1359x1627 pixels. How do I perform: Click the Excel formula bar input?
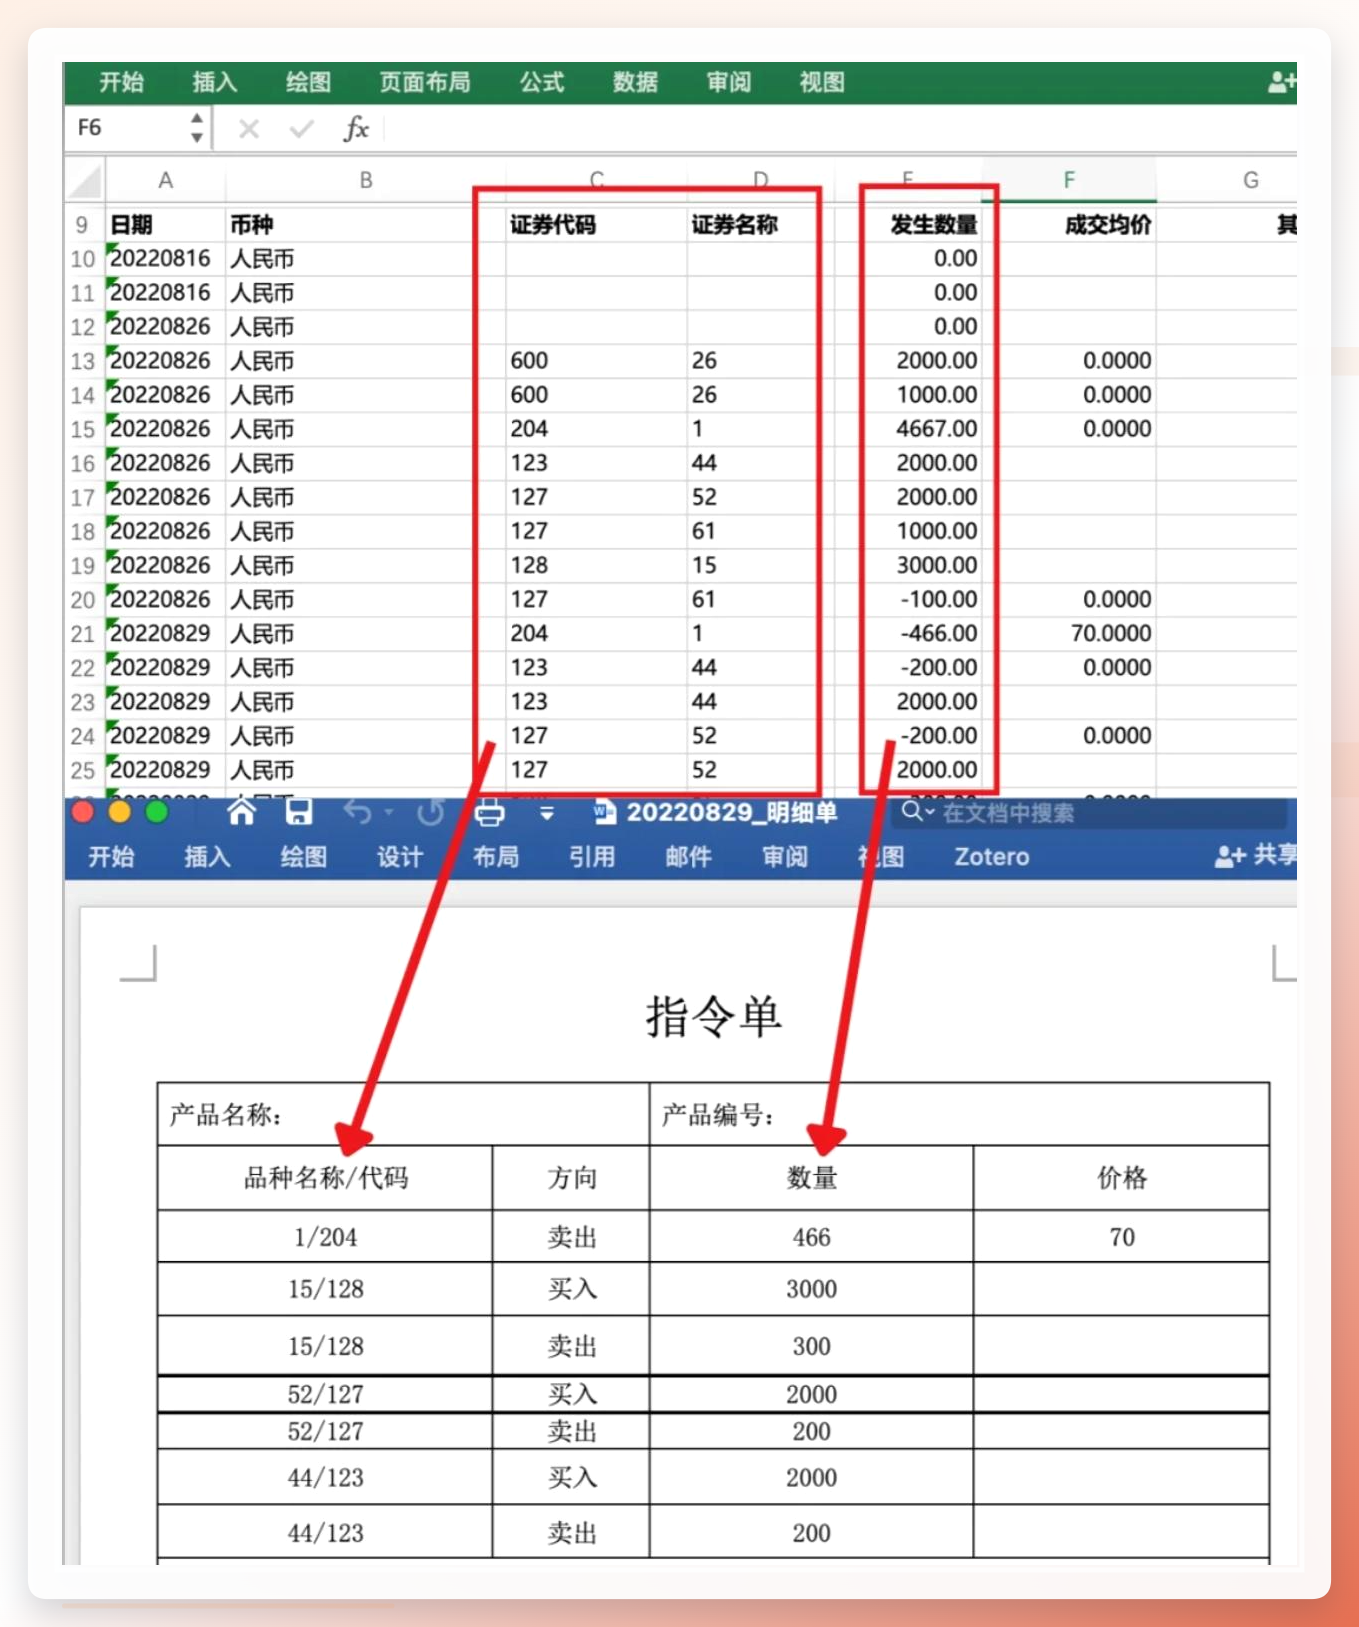[x=840, y=129]
